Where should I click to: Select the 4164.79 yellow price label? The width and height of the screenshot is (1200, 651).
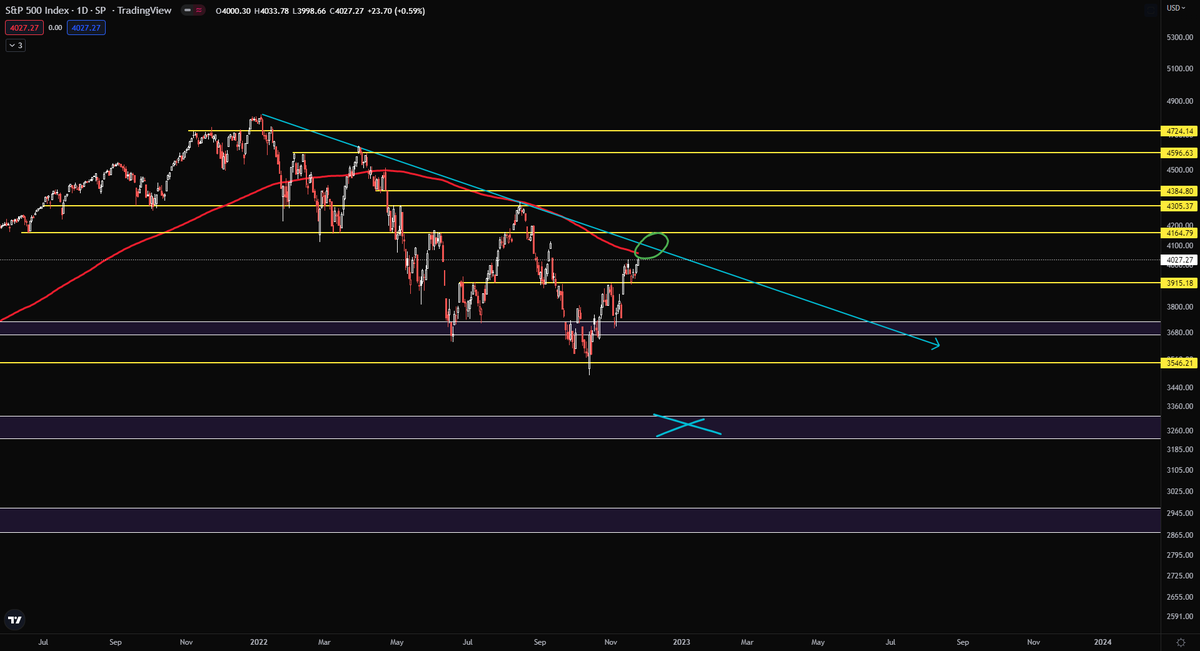tap(1180, 233)
